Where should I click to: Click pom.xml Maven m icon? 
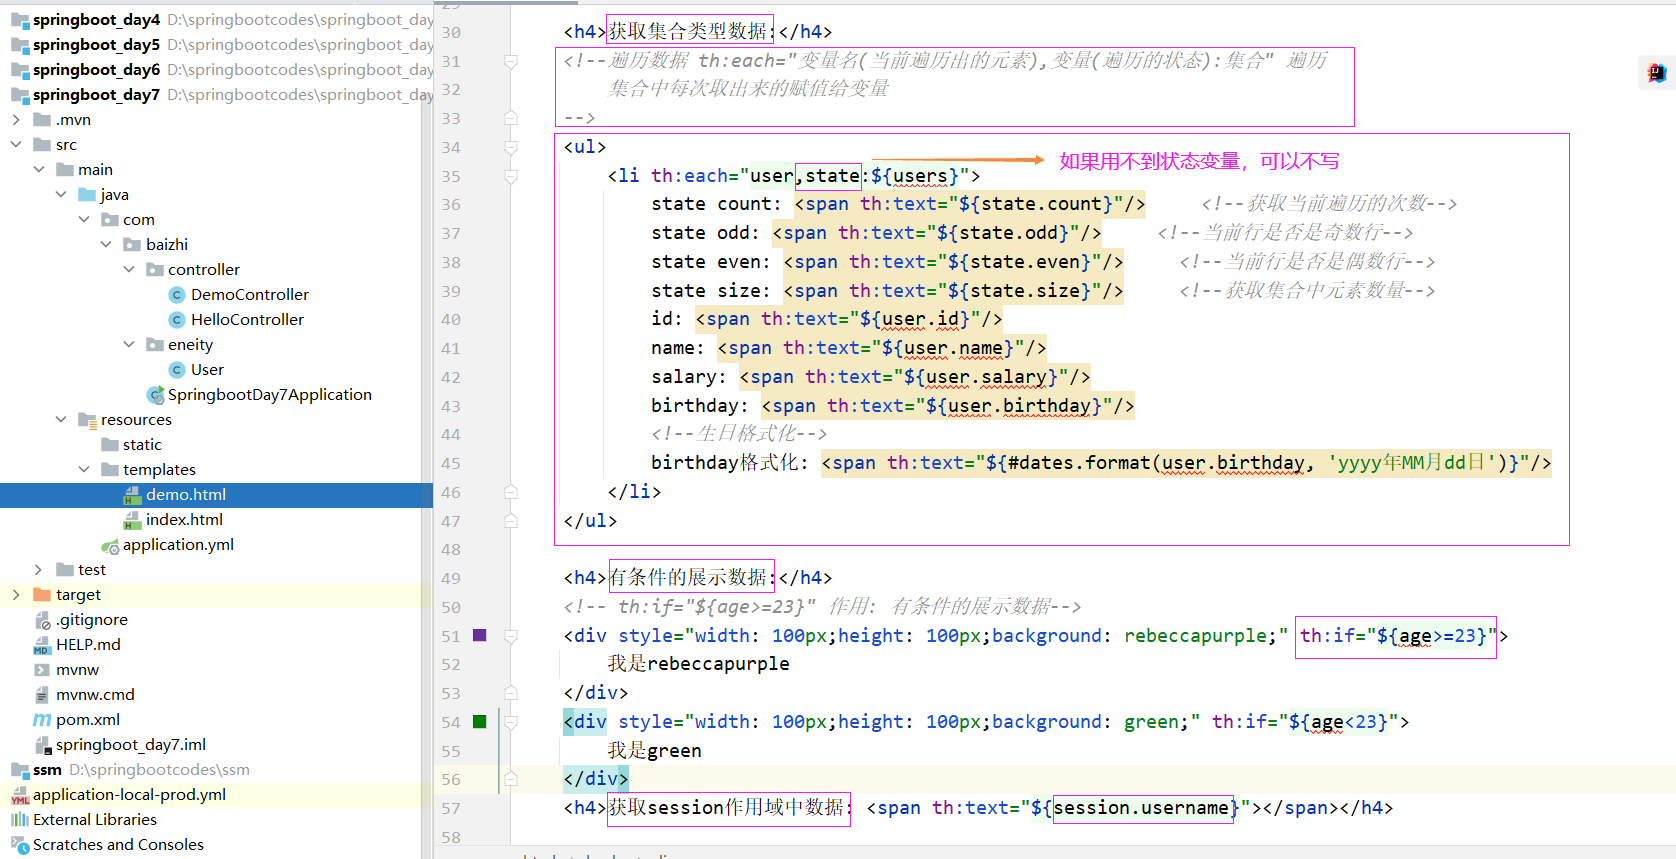pyautogui.click(x=42, y=719)
